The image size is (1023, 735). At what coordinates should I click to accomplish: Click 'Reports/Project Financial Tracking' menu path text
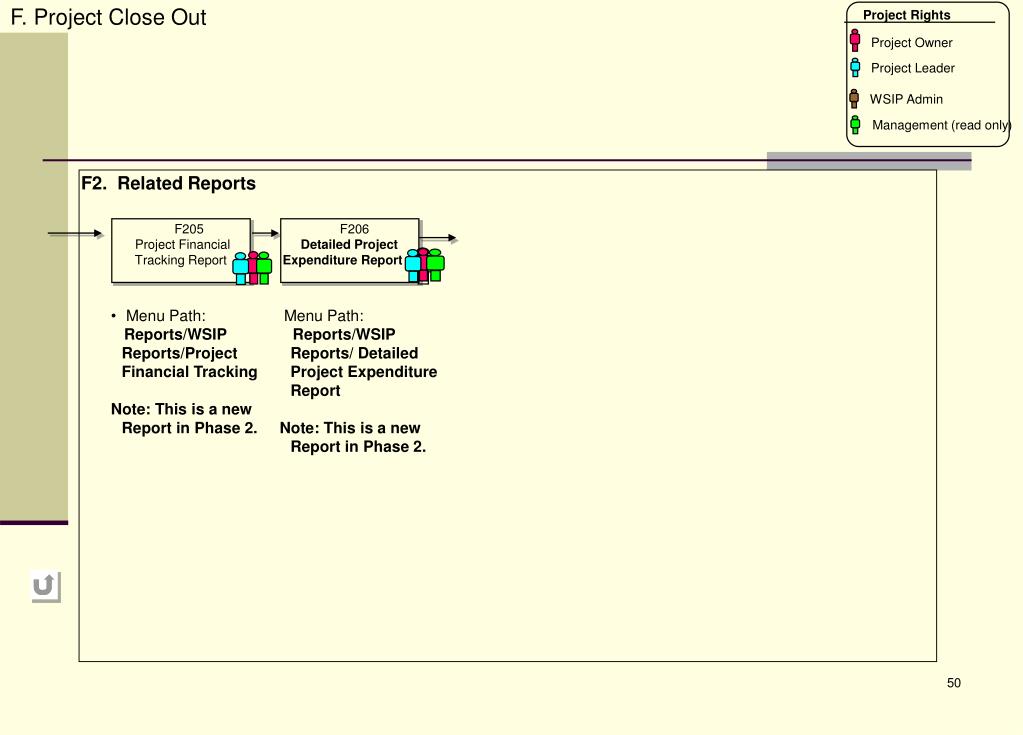click(x=189, y=363)
